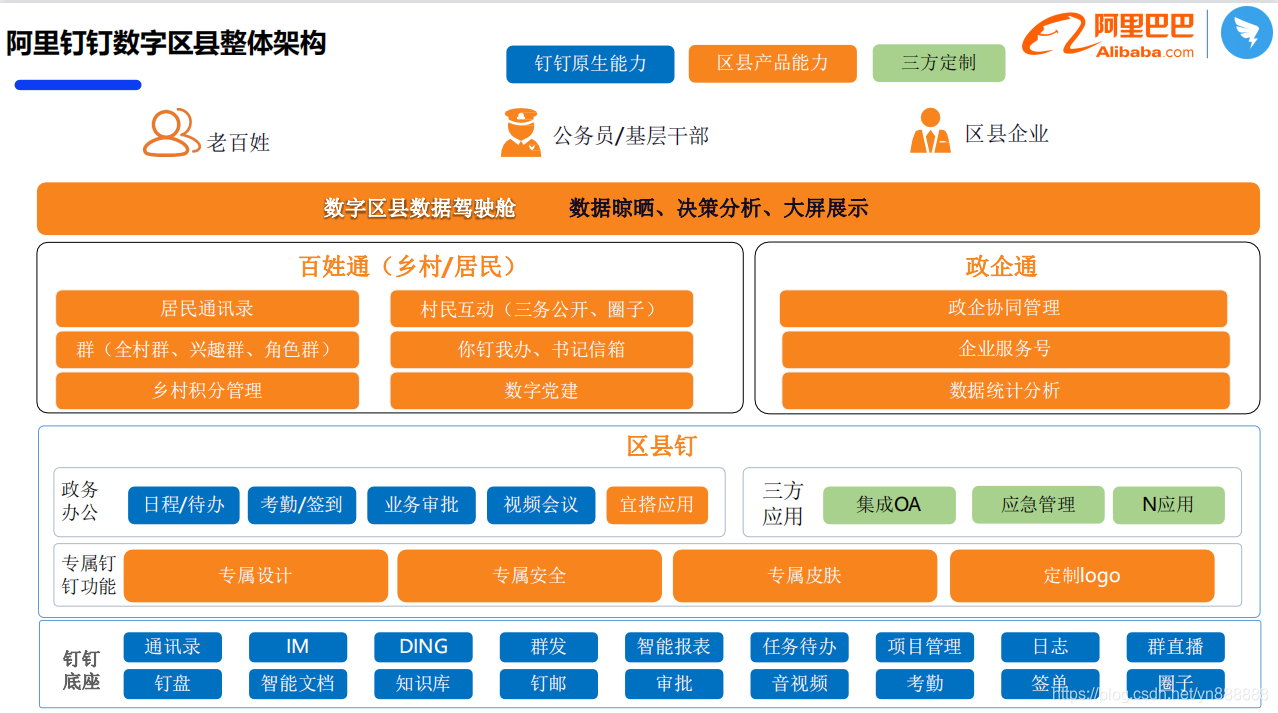1278x713 pixels.
Task: Open 数据统计分析 block
Action: [x=1005, y=391]
